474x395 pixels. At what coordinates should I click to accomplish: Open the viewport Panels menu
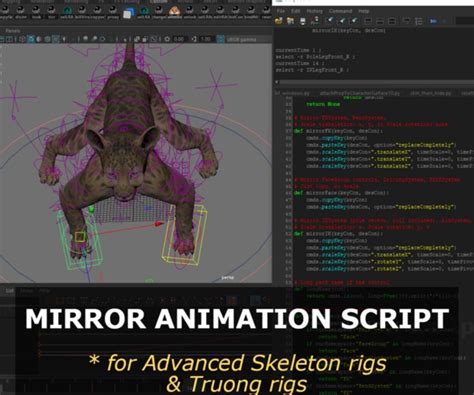tap(13, 31)
